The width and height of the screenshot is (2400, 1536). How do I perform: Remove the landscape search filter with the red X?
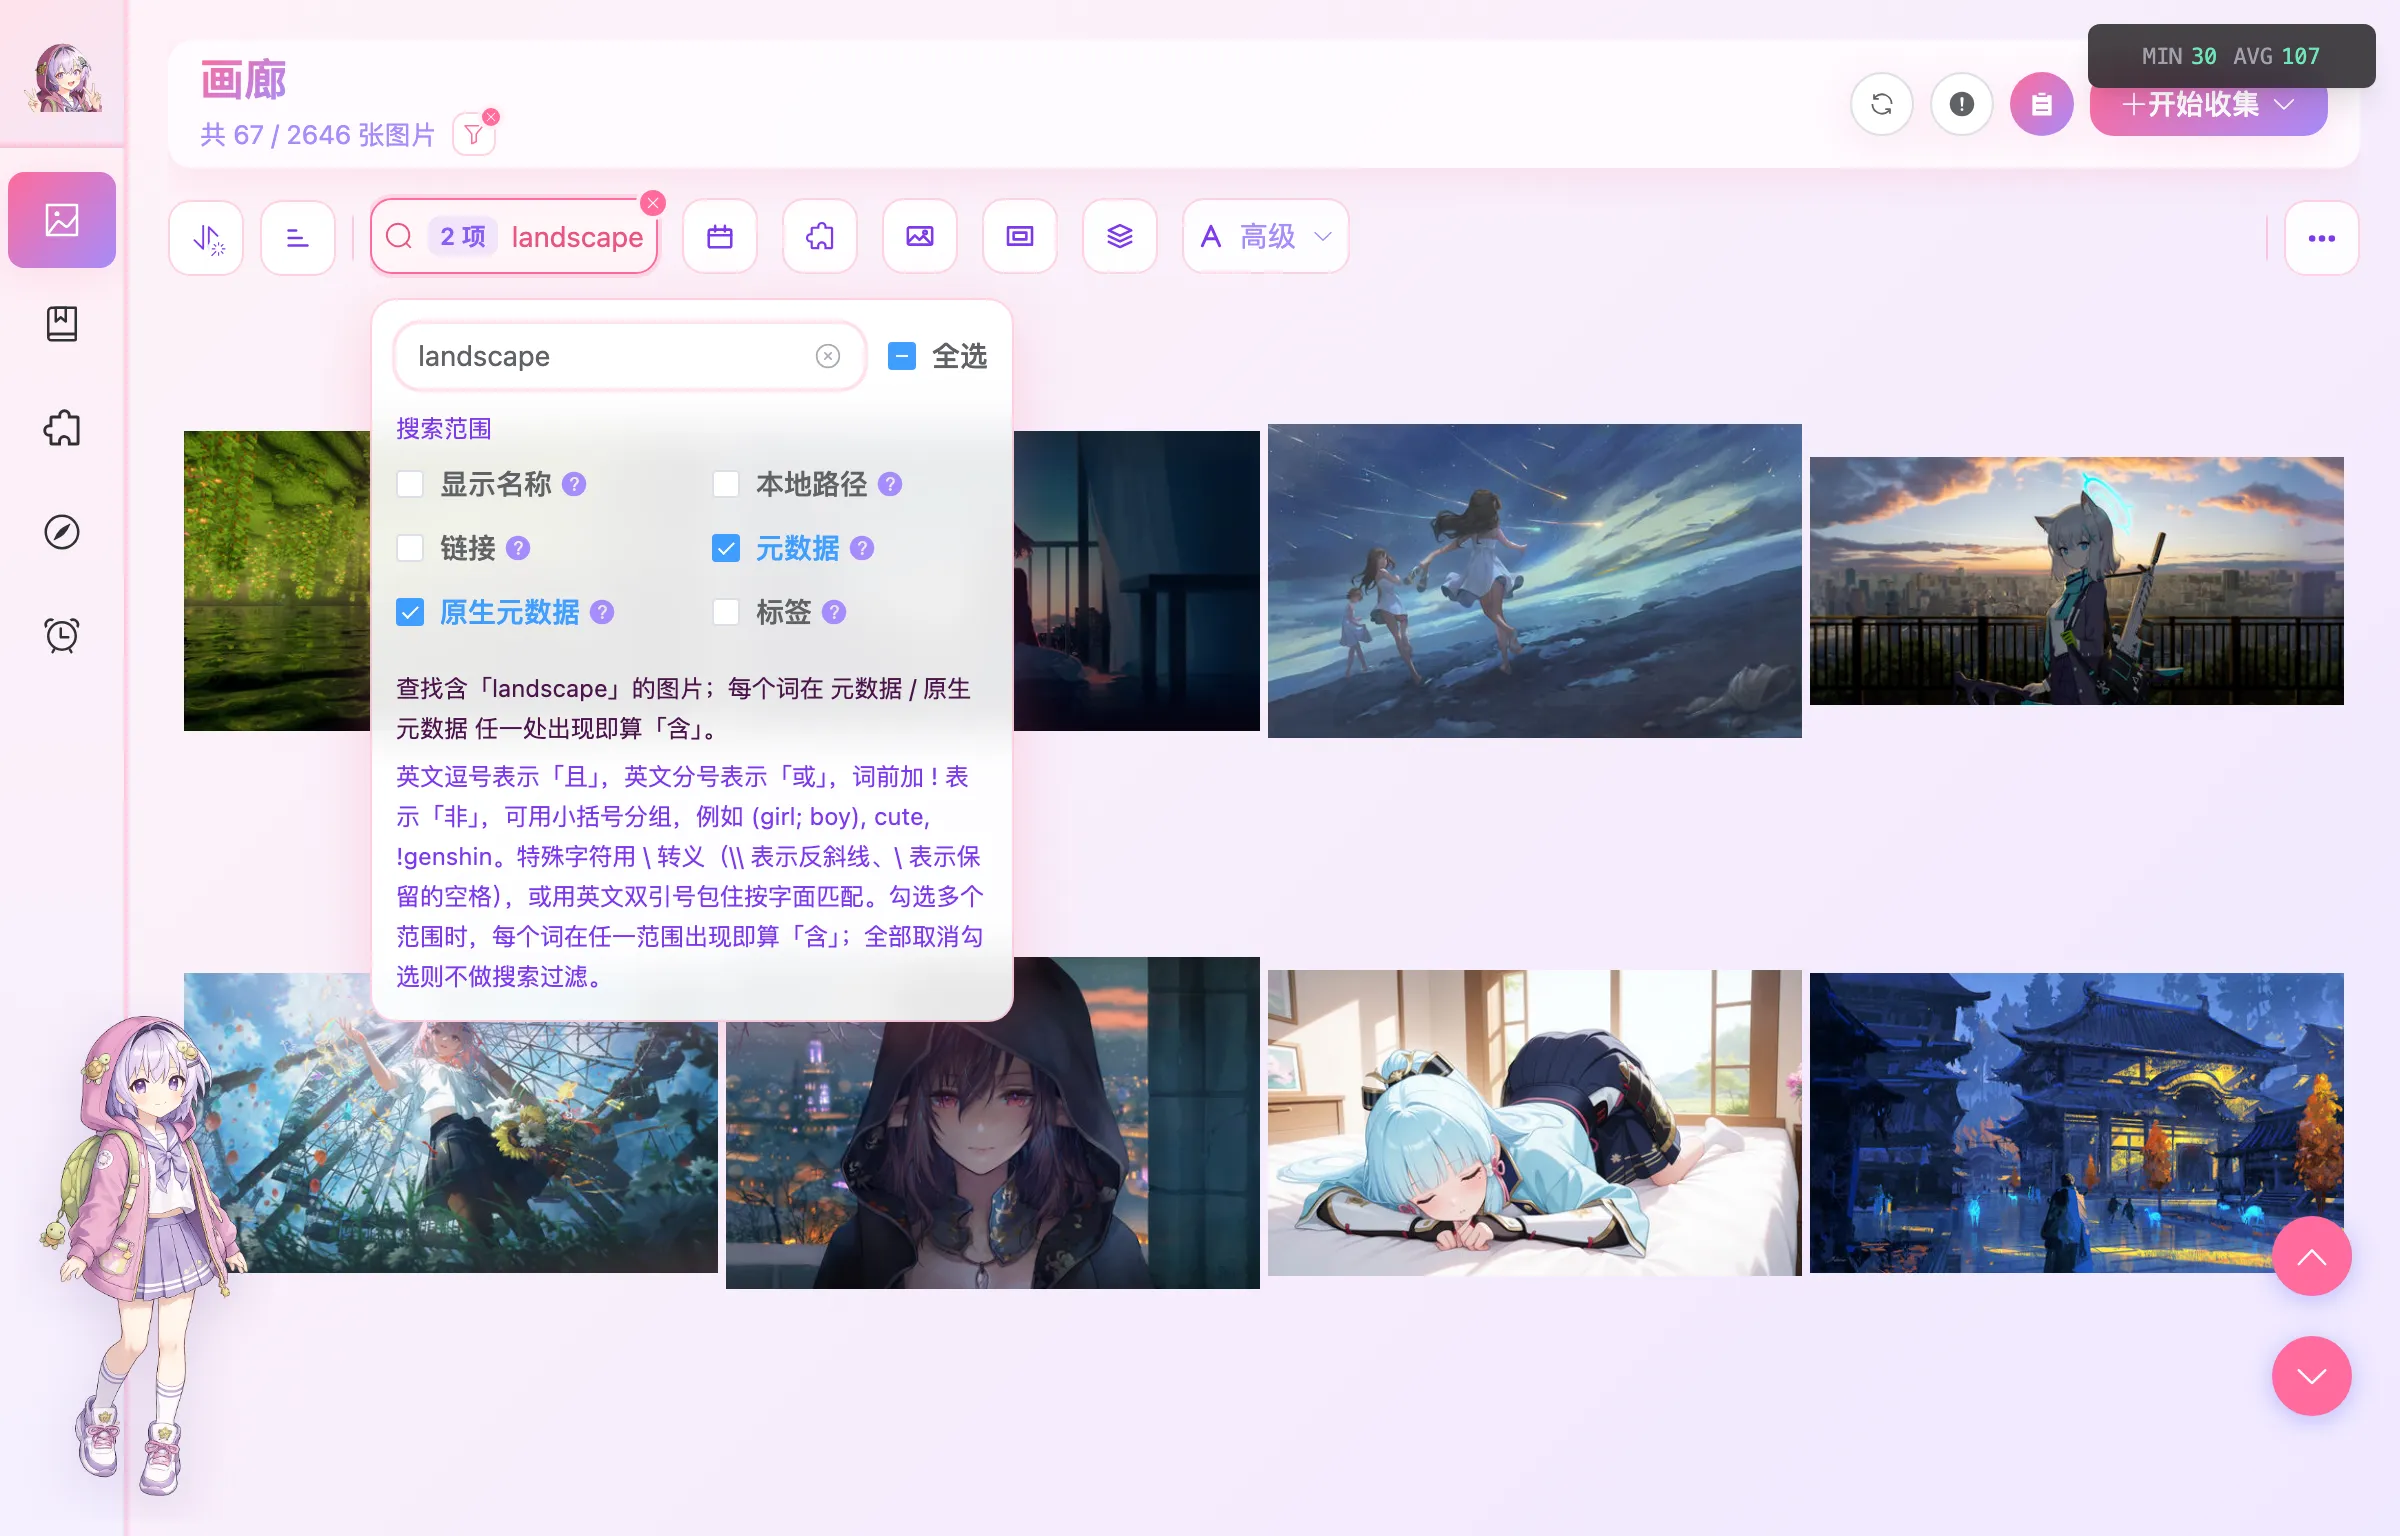click(x=653, y=203)
